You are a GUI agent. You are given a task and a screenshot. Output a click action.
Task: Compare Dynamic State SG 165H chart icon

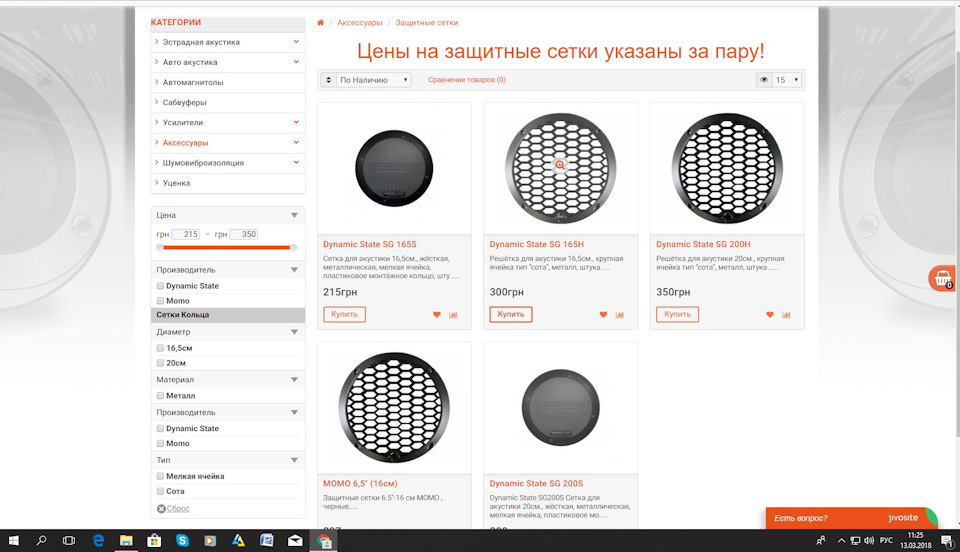coord(620,315)
